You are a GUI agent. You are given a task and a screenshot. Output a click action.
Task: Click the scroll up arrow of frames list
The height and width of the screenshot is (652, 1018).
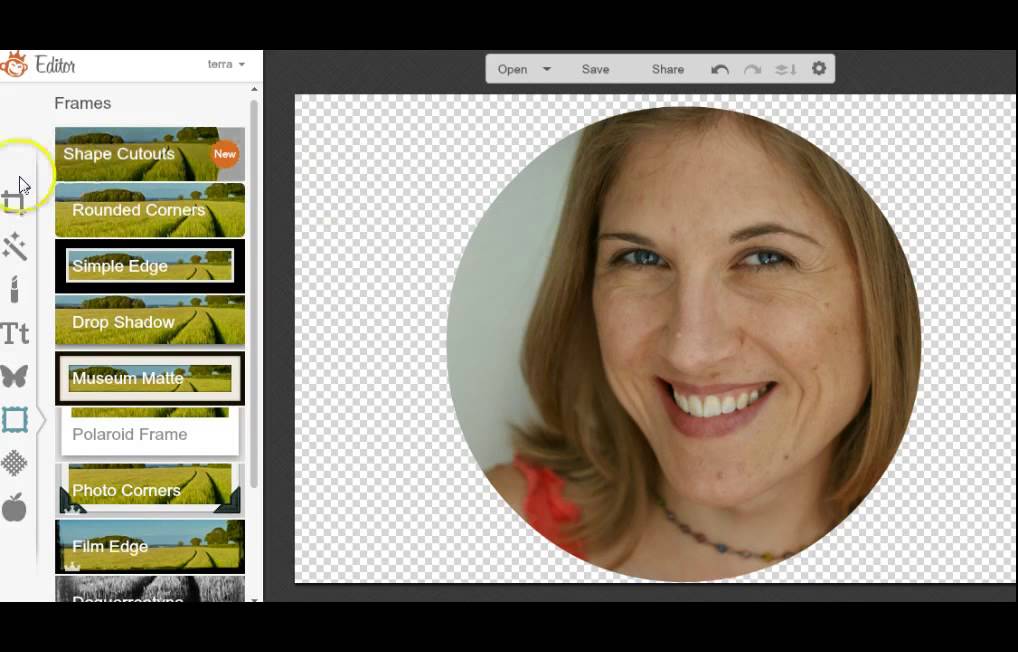point(254,90)
